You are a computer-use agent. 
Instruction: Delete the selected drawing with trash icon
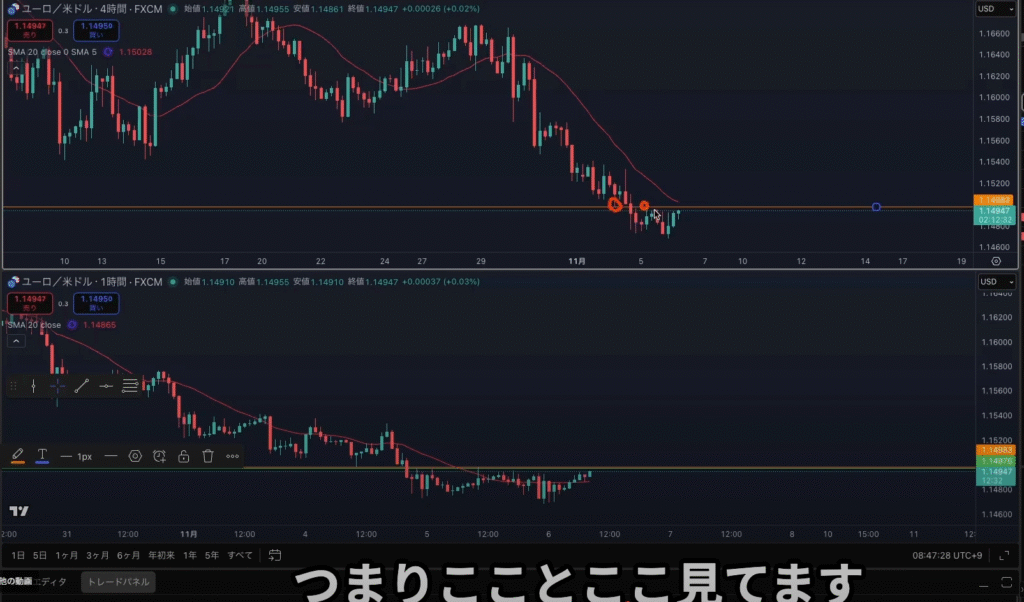click(x=208, y=456)
